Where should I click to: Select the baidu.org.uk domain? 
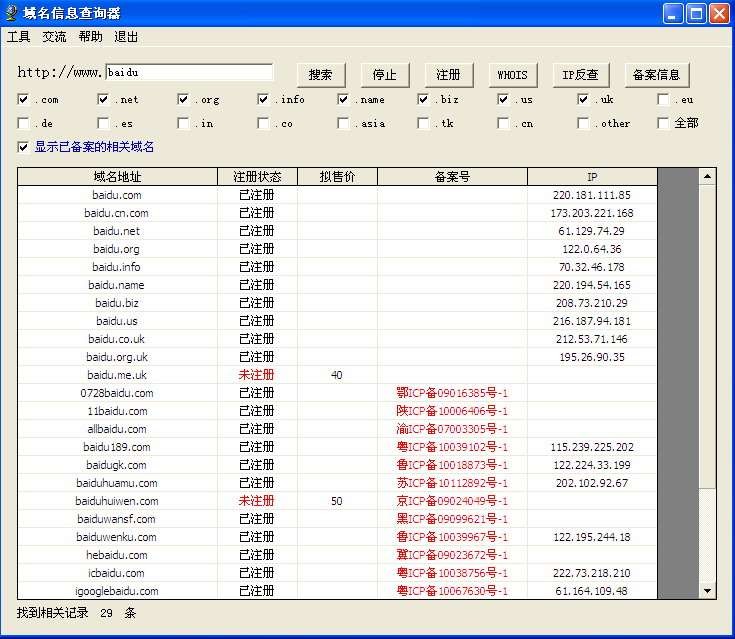[x=117, y=357]
